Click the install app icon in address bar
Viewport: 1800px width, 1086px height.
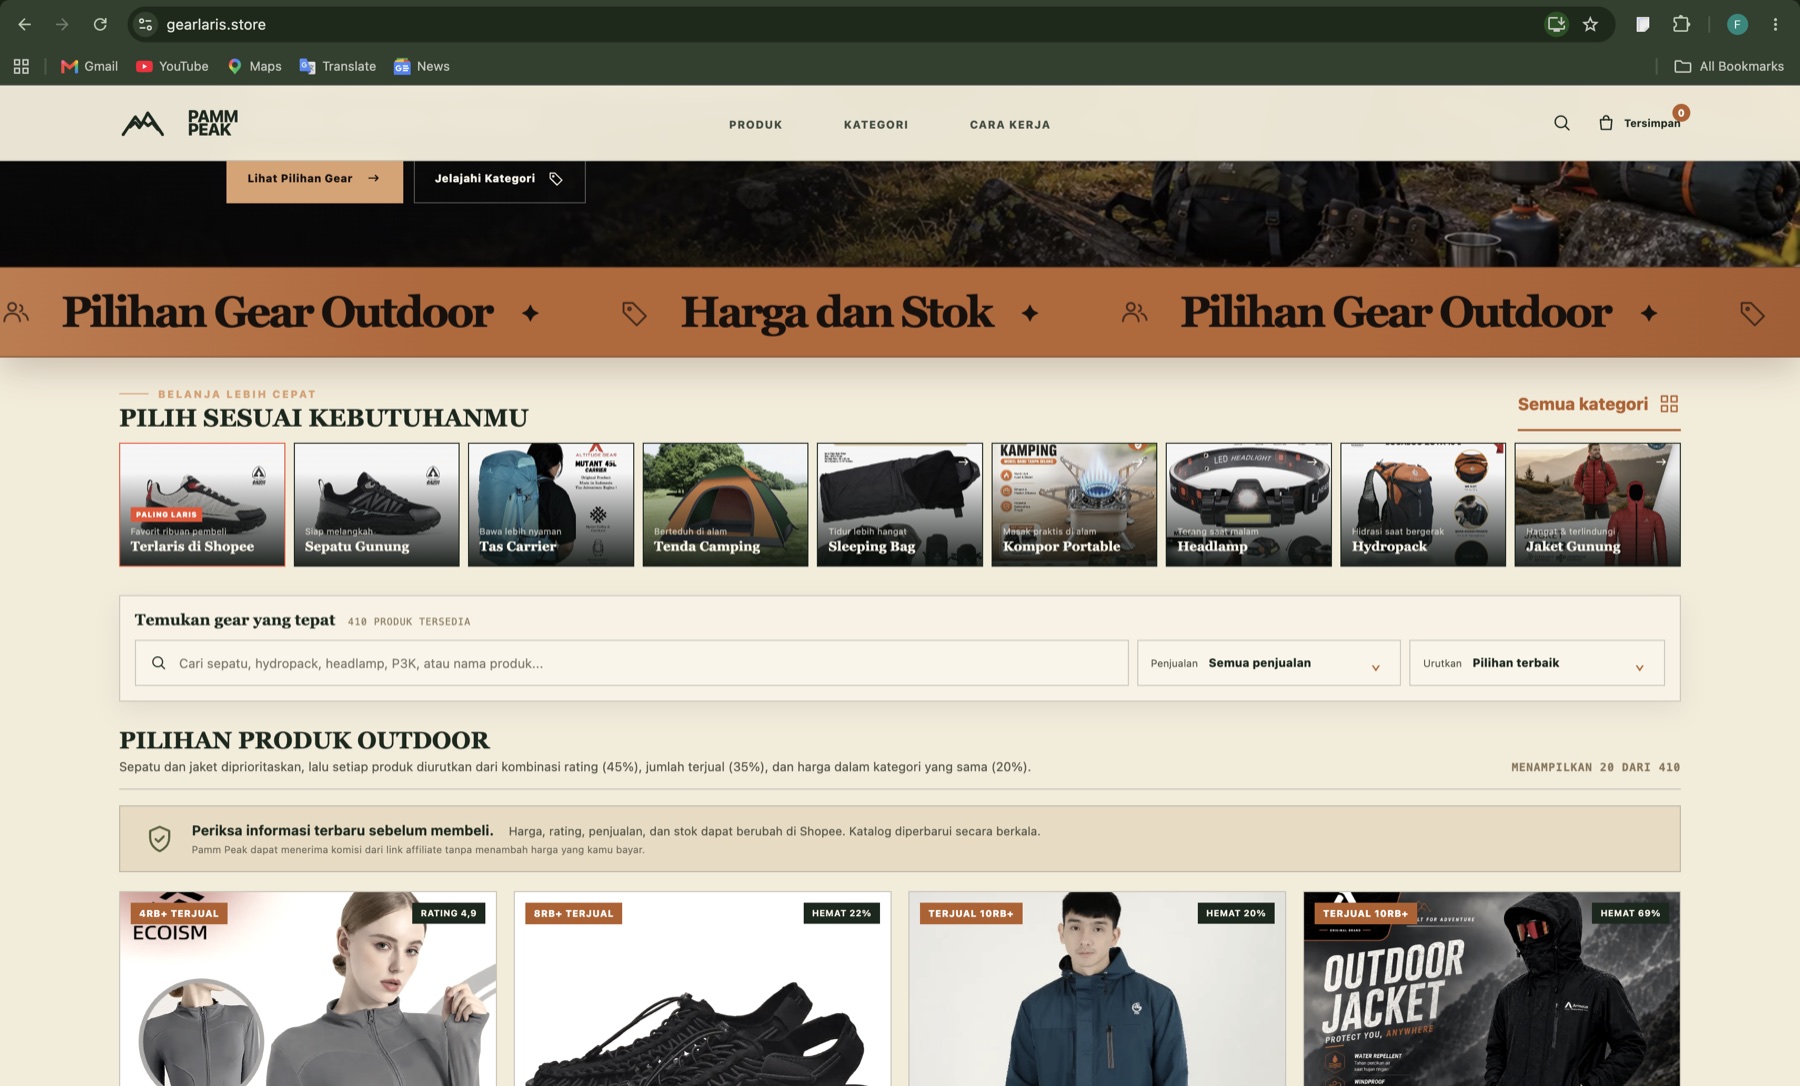pyautogui.click(x=1556, y=24)
